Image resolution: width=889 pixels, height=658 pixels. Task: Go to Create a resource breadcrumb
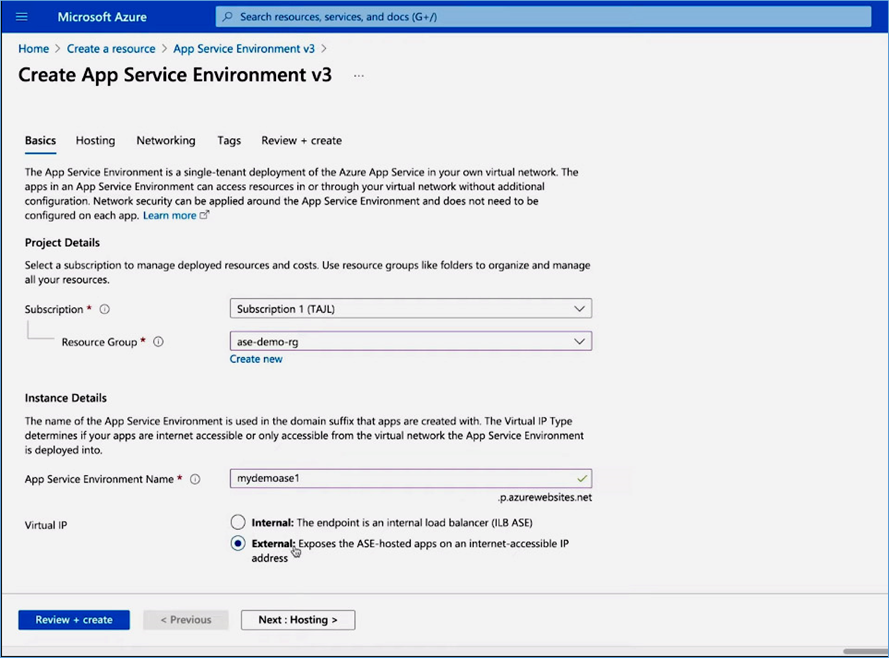[111, 49]
